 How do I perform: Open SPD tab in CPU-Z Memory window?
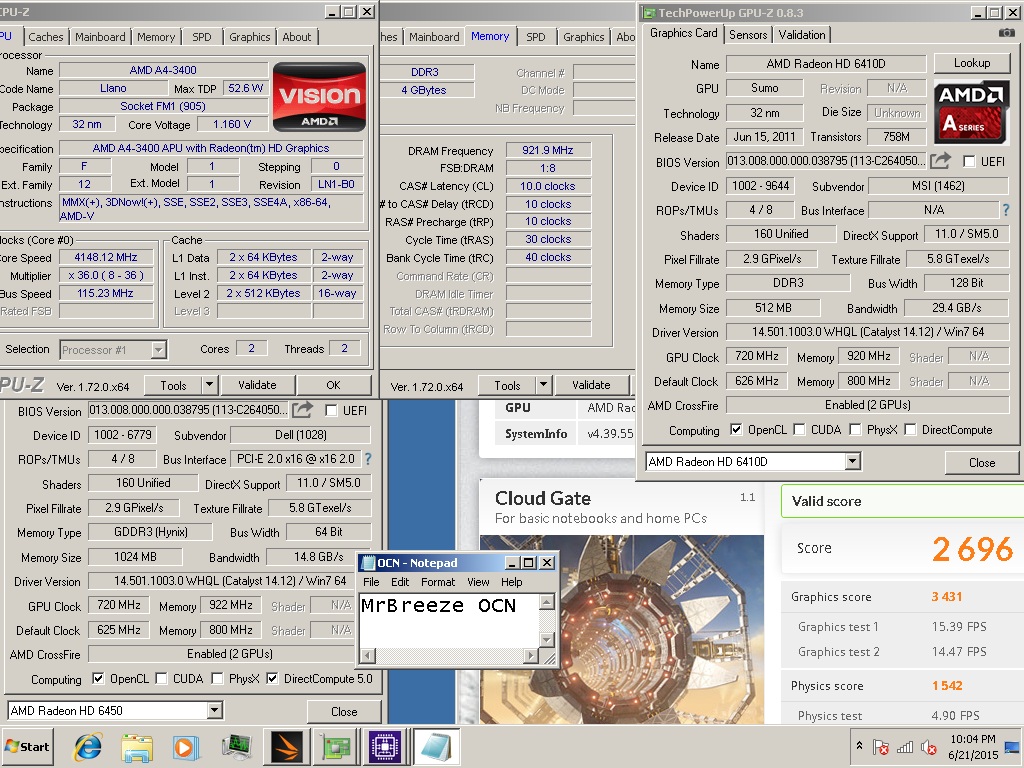[536, 37]
